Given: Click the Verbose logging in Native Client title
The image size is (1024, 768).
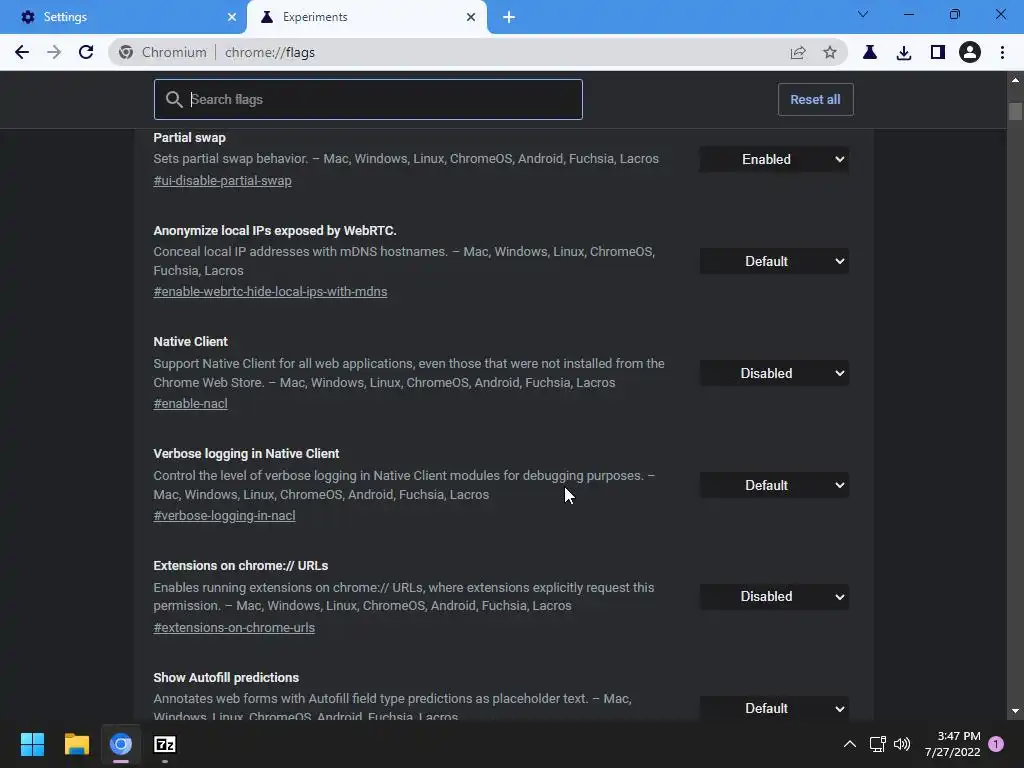Looking at the screenshot, I should (x=246, y=454).
